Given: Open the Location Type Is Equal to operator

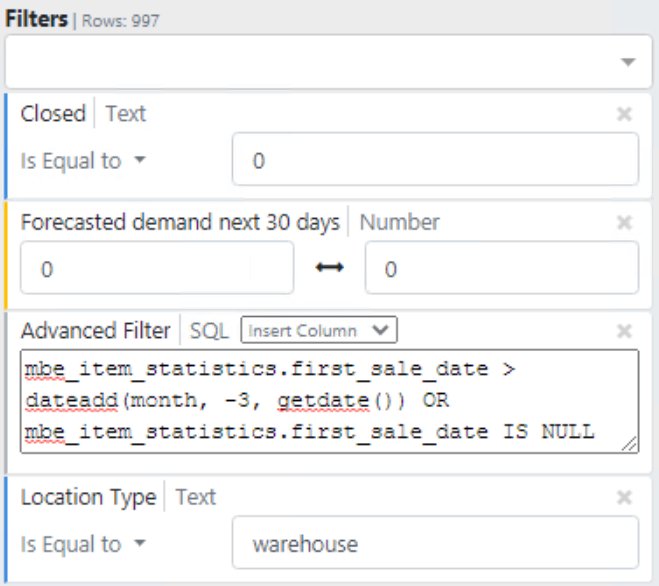Looking at the screenshot, I should [x=83, y=544].
